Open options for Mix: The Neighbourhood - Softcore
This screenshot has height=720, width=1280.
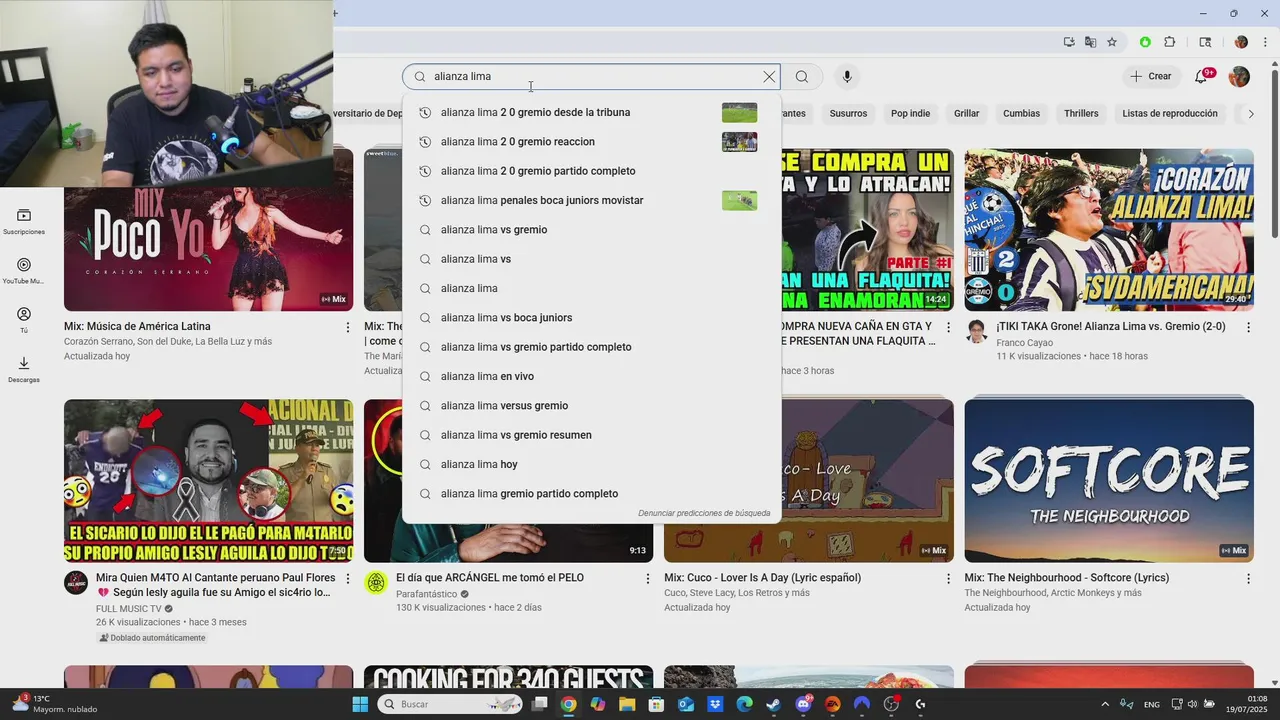1248,578
